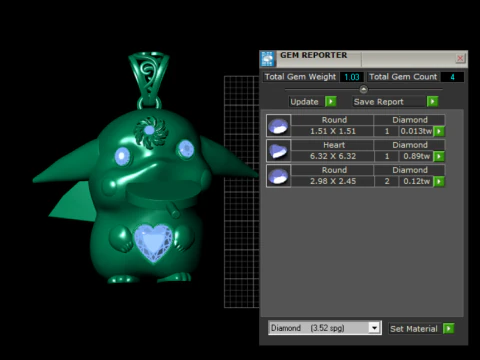480x360 pixels.
Task: Click the green arrow on the 0.013tw row
Action: pos(439,131)
